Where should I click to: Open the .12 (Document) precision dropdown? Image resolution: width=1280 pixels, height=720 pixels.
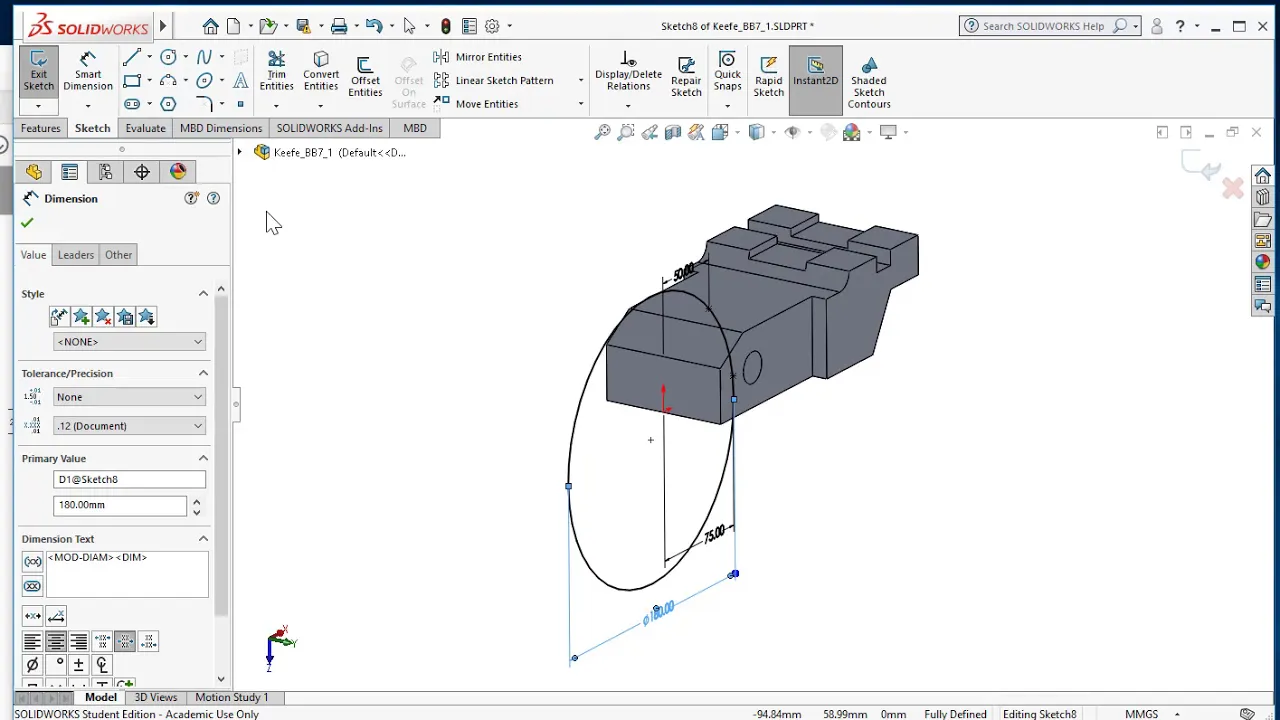tap(129, 426)
